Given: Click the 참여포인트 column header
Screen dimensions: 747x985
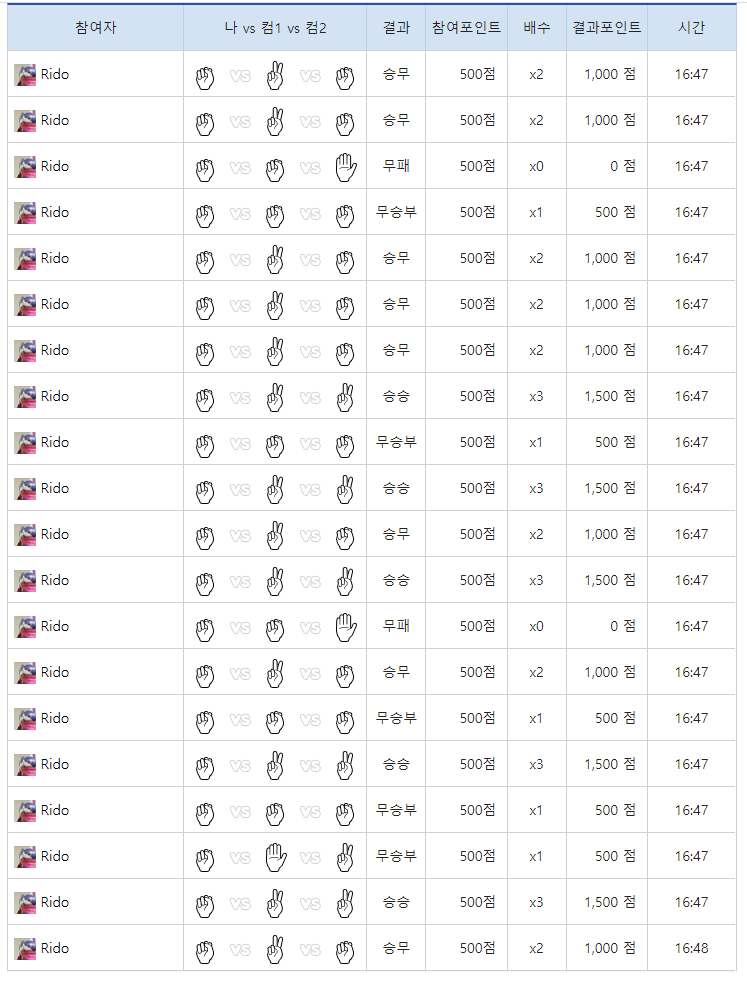Looking at the screenshot, I should [x=466, y=28].
